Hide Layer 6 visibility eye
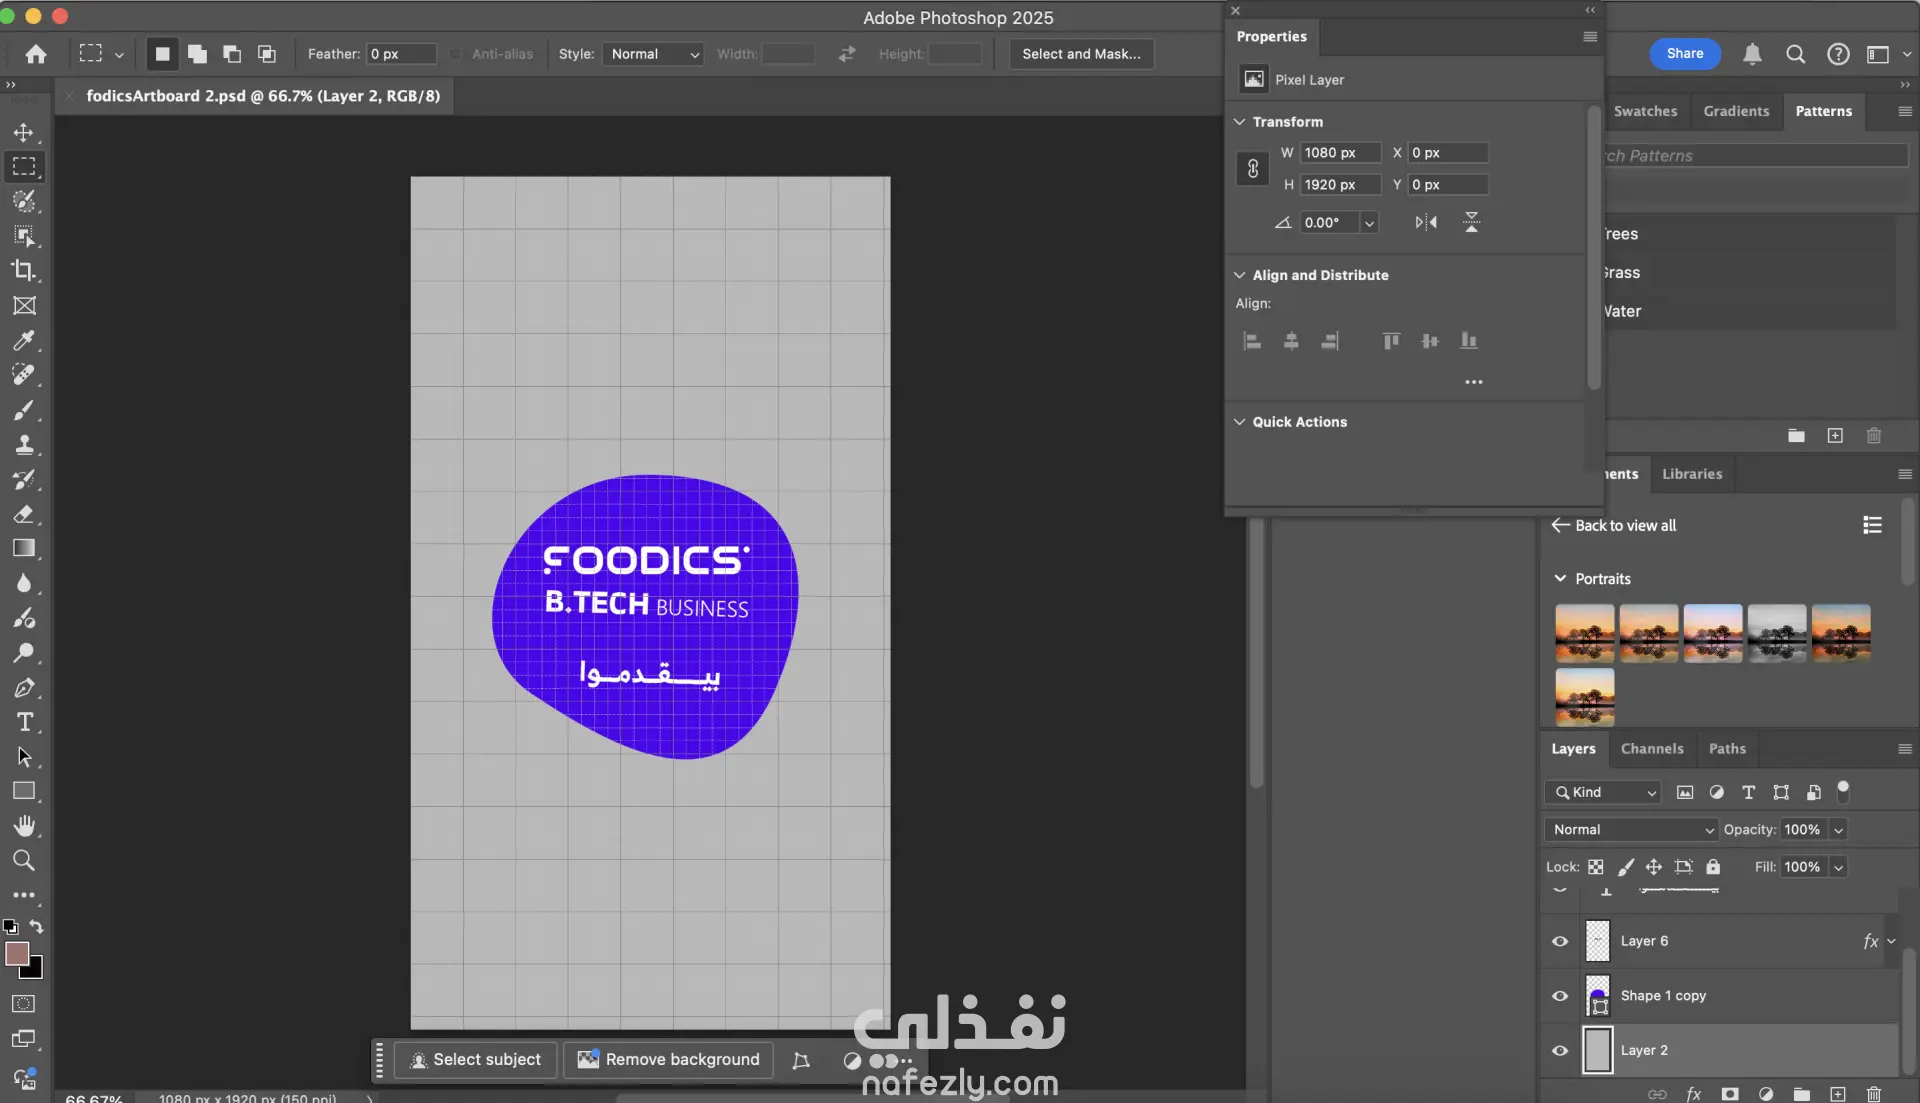 tap(1560, 941)
